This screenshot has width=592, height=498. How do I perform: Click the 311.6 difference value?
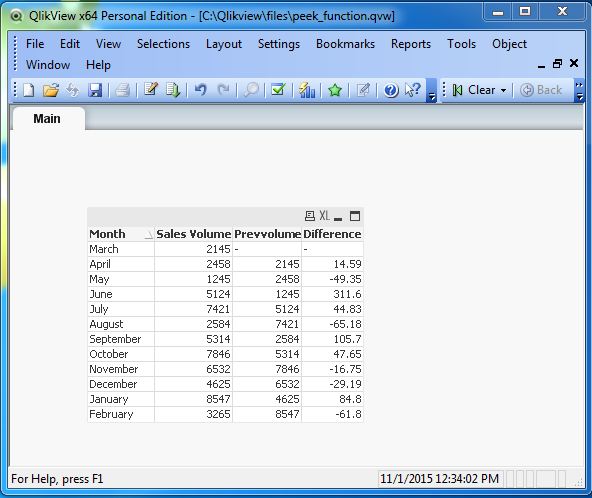(x=347, y=294)
